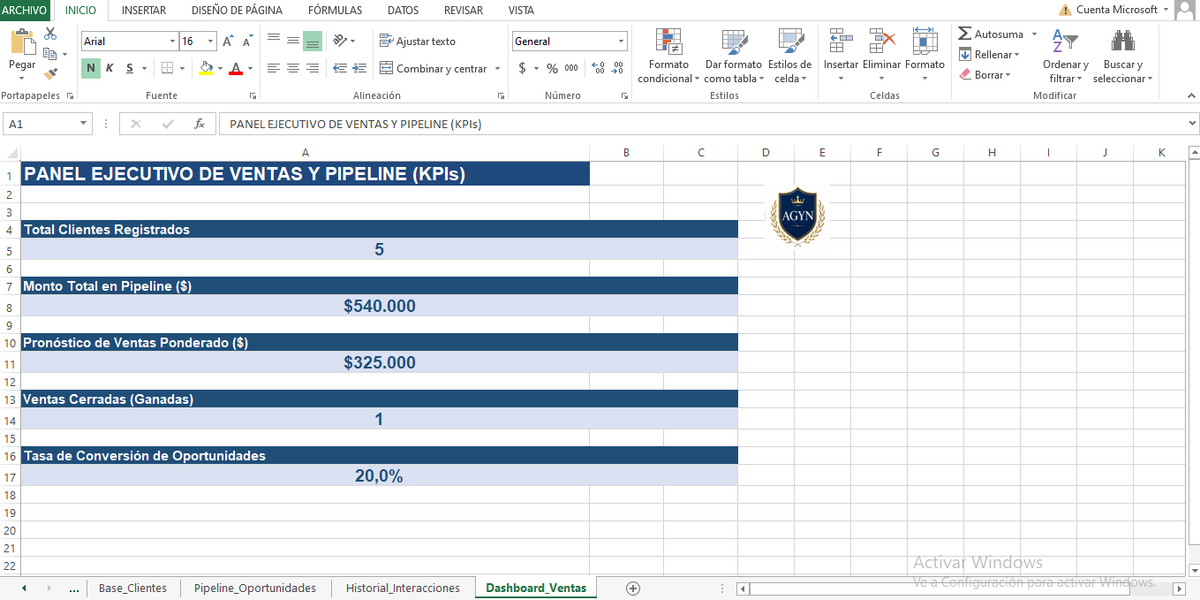The height and width of the screenshot is (600, 1200).
Task: Click the Borrar clear button
Action: [985, 75]
